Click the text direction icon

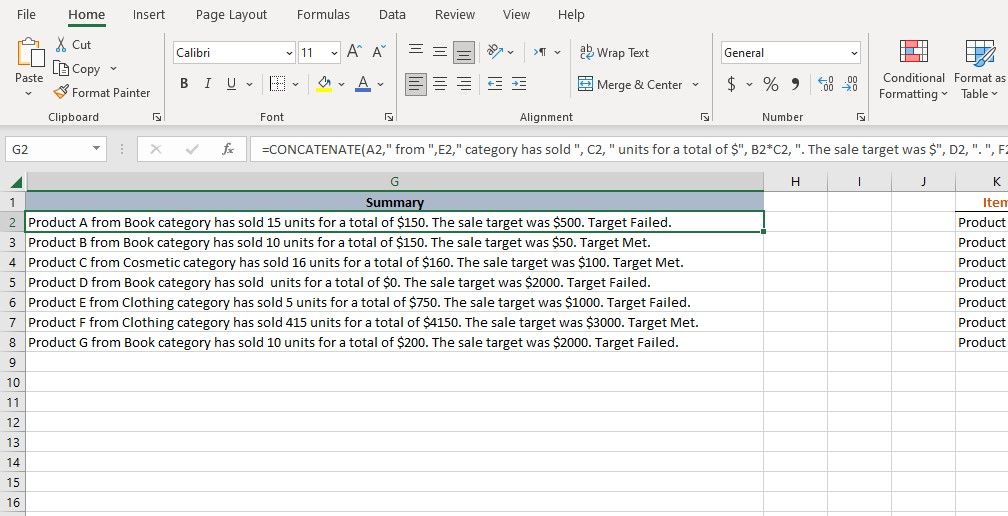point(540,52)
